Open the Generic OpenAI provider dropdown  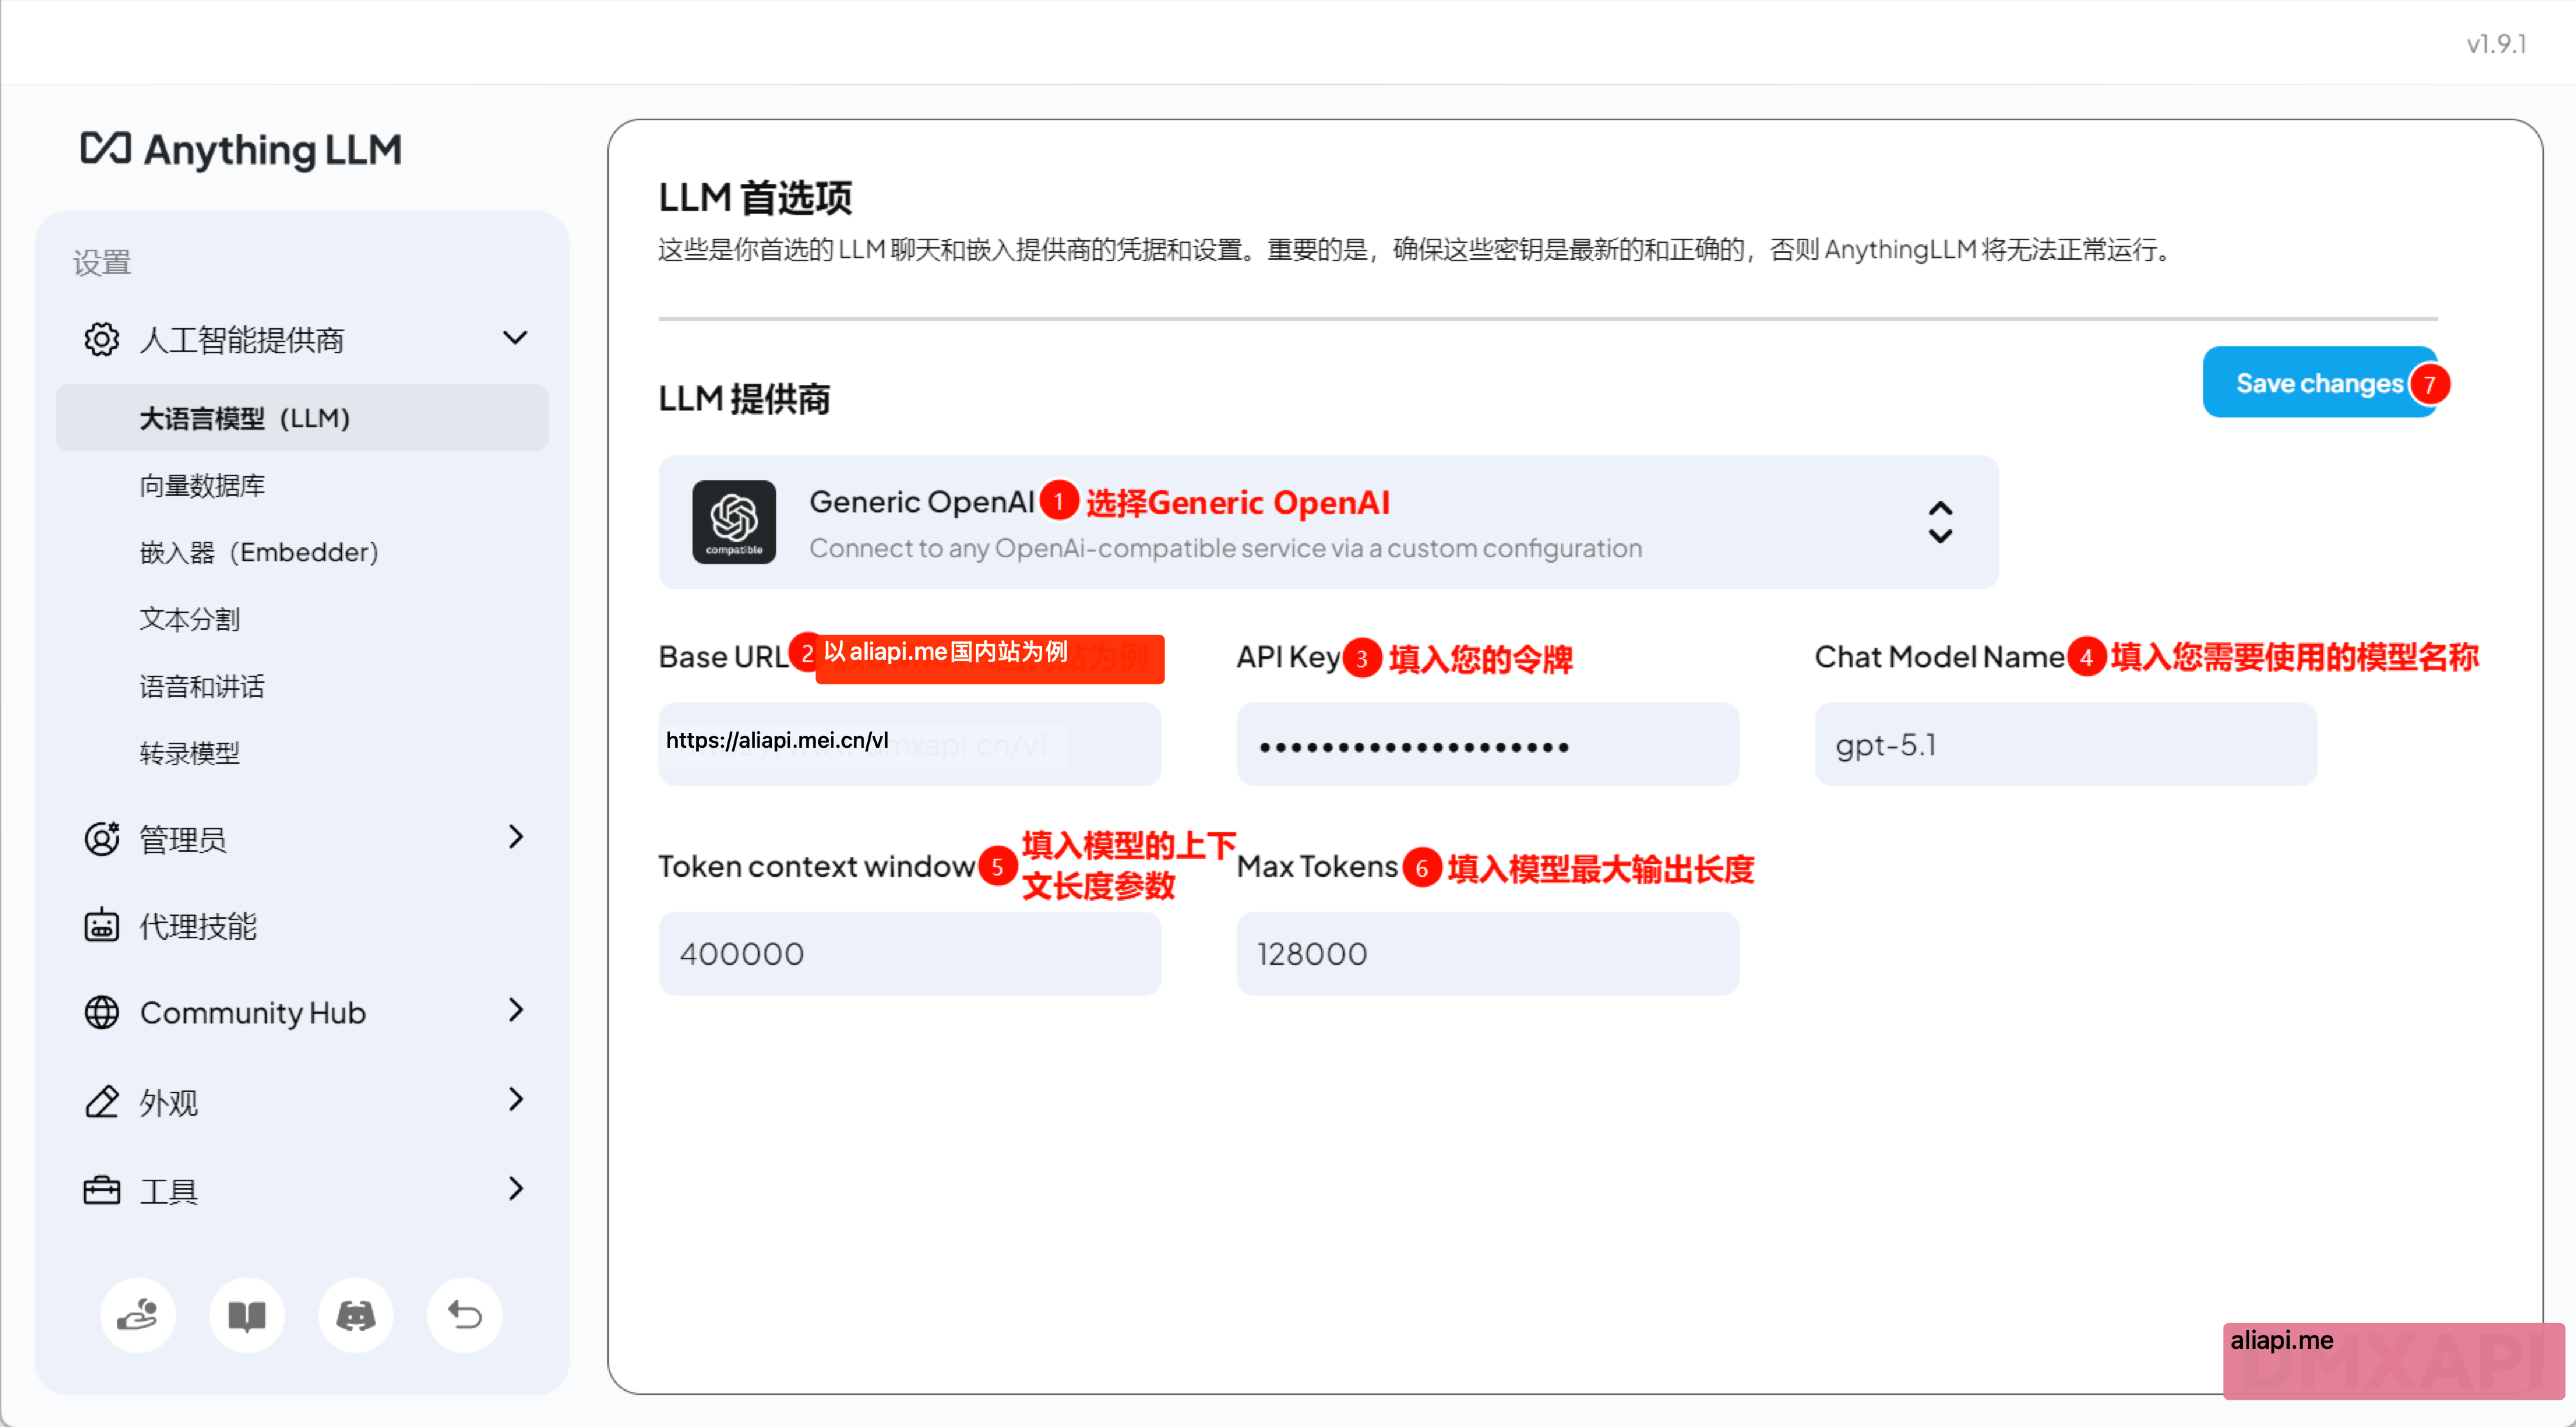[1328, 522]
